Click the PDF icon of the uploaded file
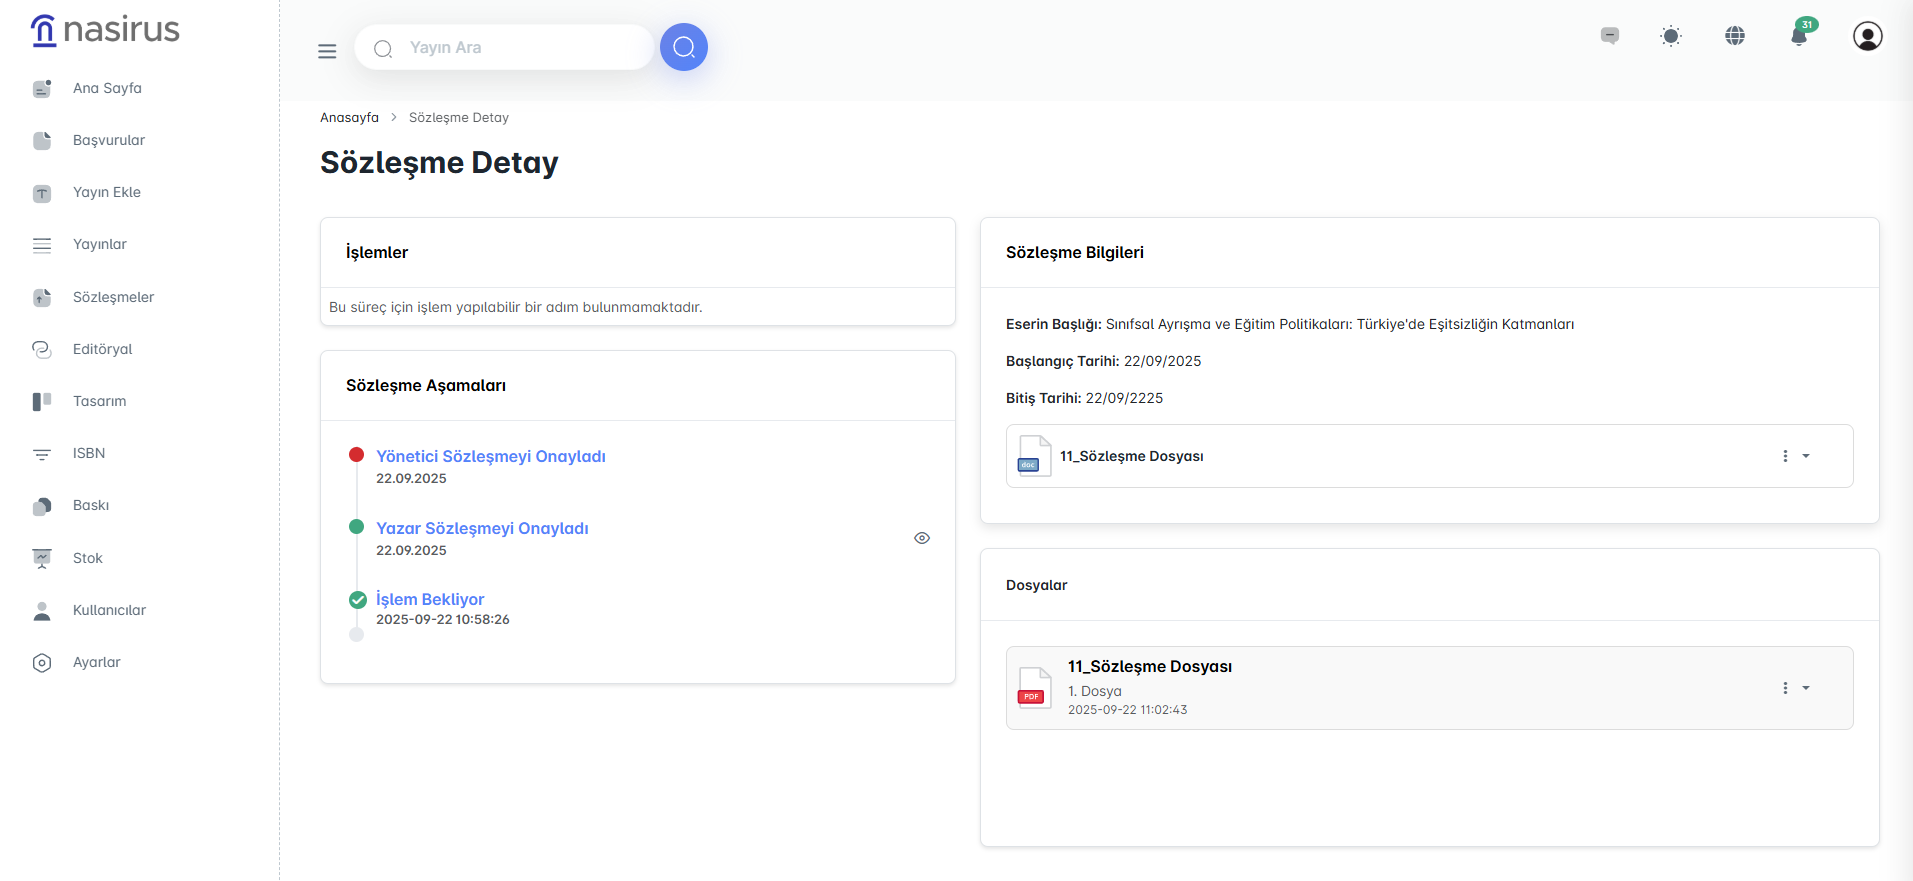Image resolution: width=1913 pixels, height=881 pixels. coord(1033,688)
